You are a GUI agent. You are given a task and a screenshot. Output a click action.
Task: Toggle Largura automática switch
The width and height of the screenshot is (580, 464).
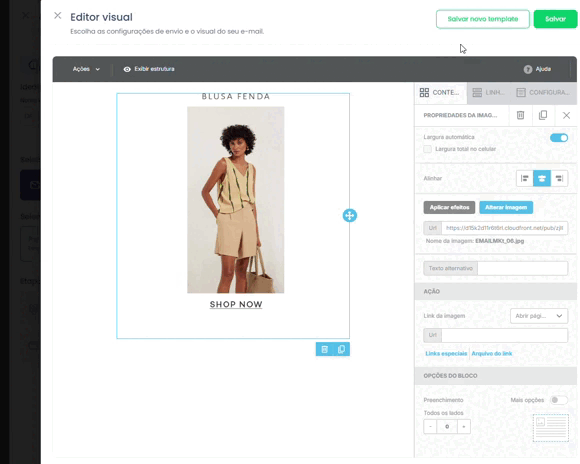[559, 138]
